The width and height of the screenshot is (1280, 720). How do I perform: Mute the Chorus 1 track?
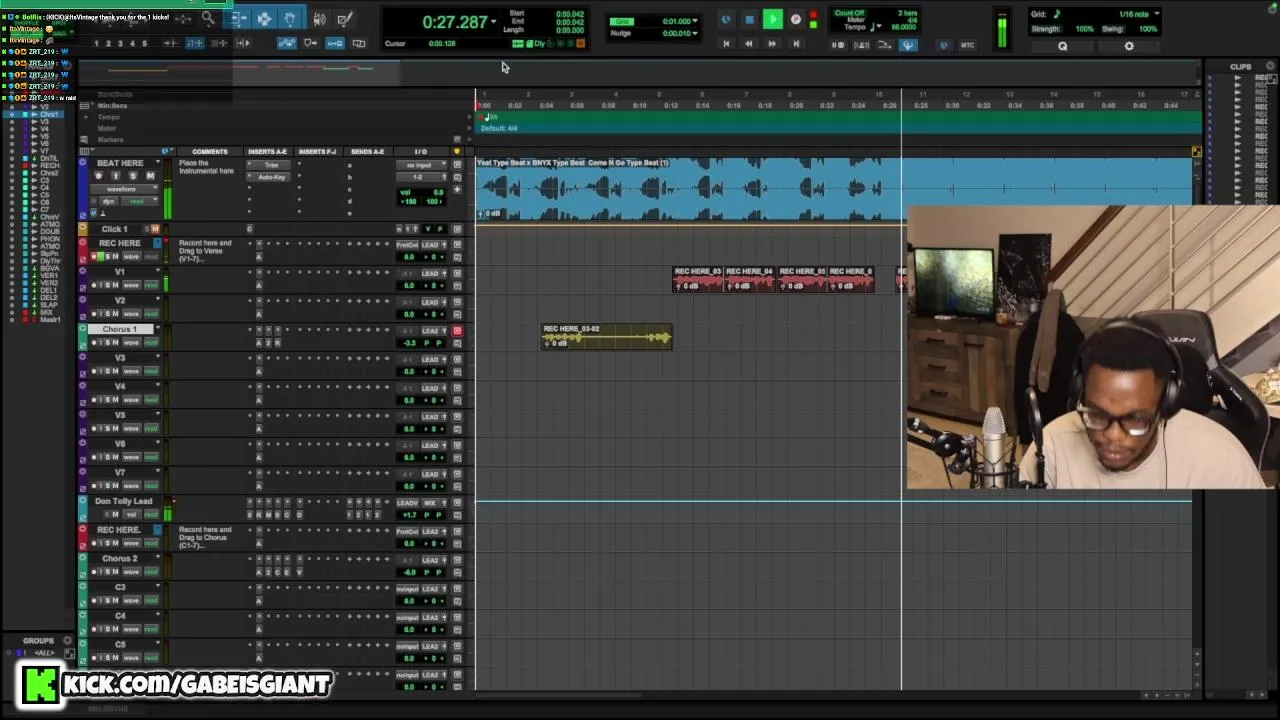pos(115,343)
